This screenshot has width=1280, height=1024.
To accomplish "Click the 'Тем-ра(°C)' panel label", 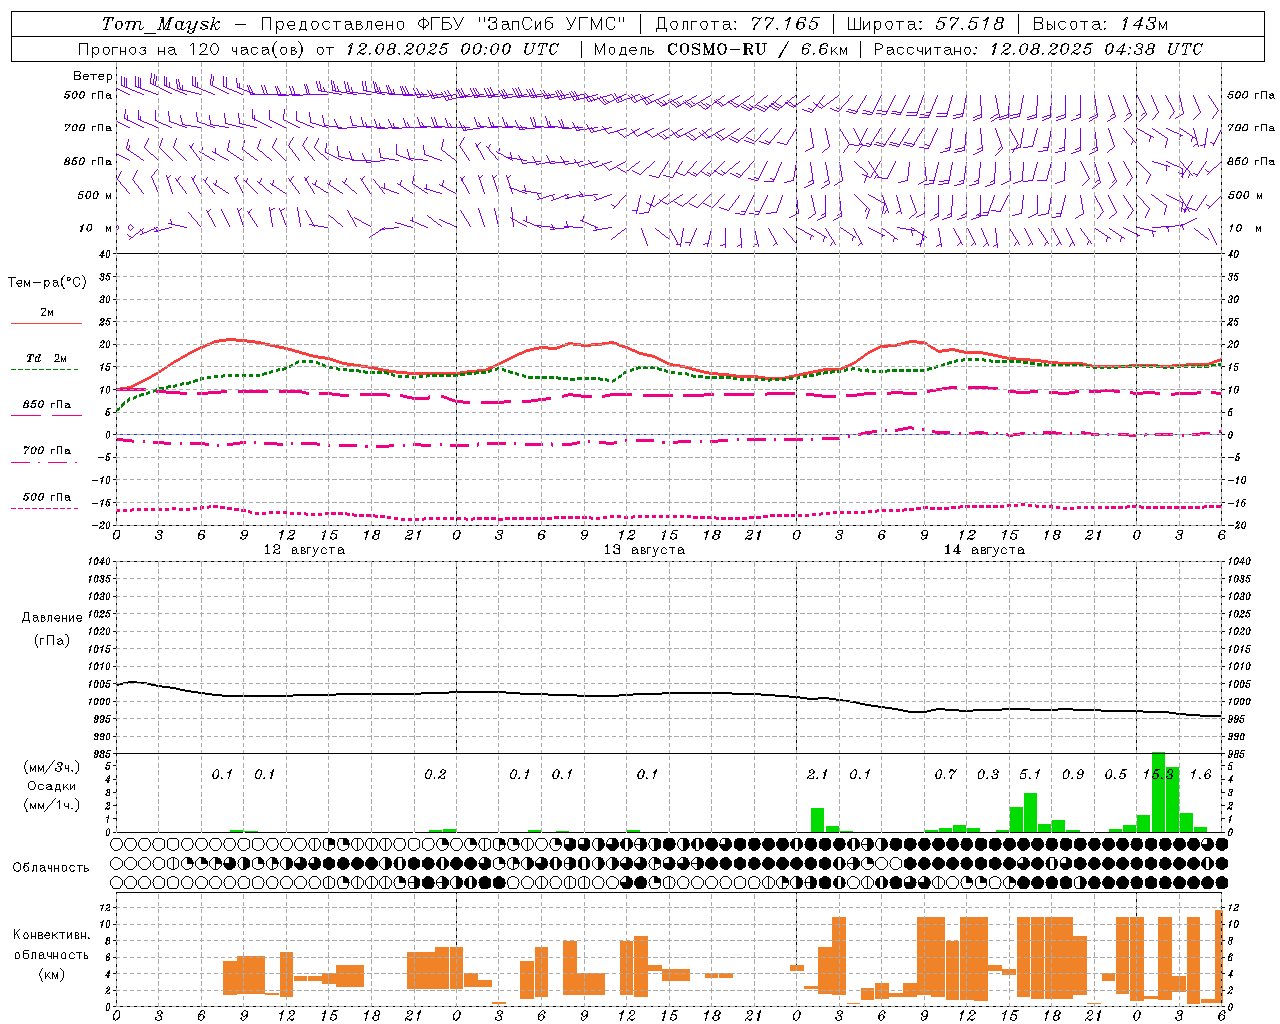I will (x=47, y=283).
